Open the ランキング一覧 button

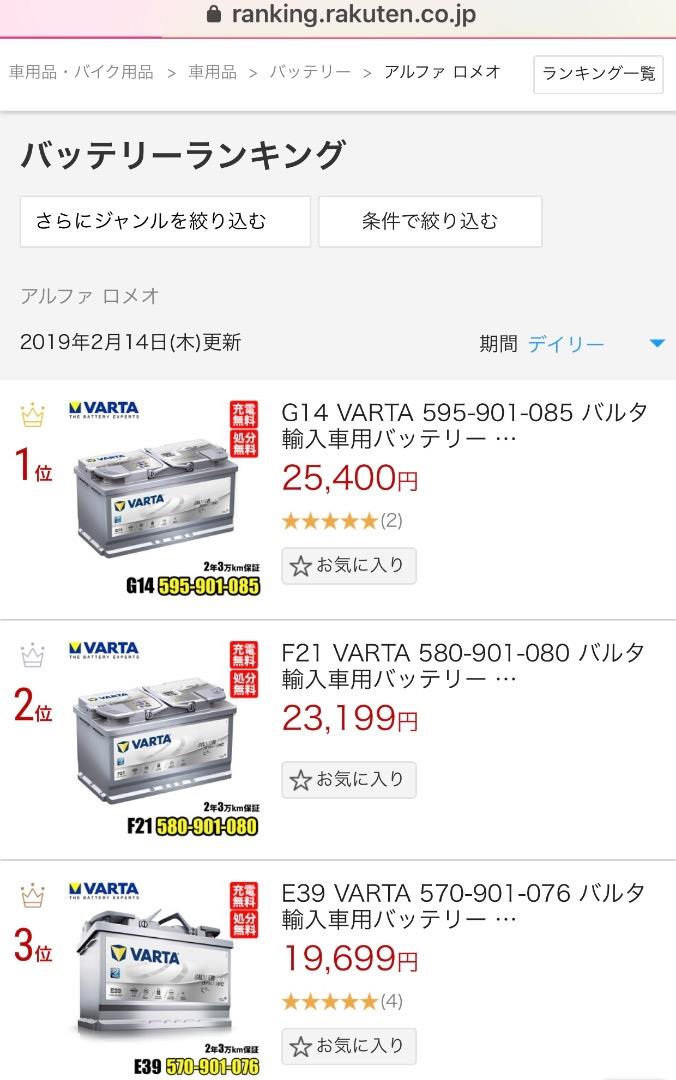pyautogui.click(x=598, y=74)
